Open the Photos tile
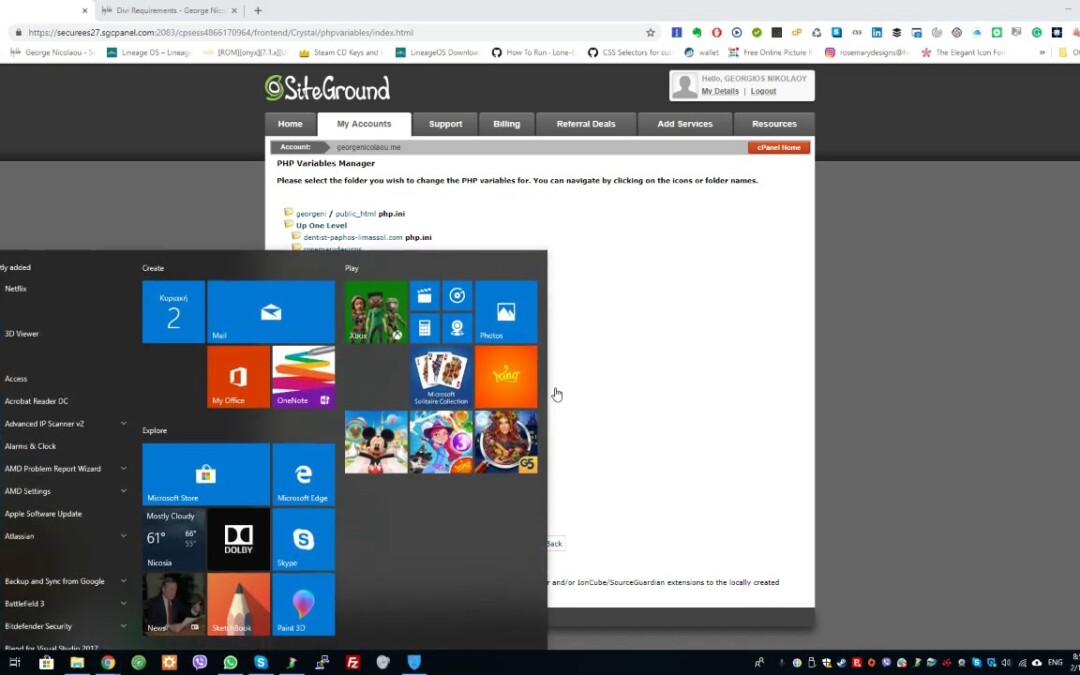Viewport: 1080px width, 675px height. (x=506, y=311)
